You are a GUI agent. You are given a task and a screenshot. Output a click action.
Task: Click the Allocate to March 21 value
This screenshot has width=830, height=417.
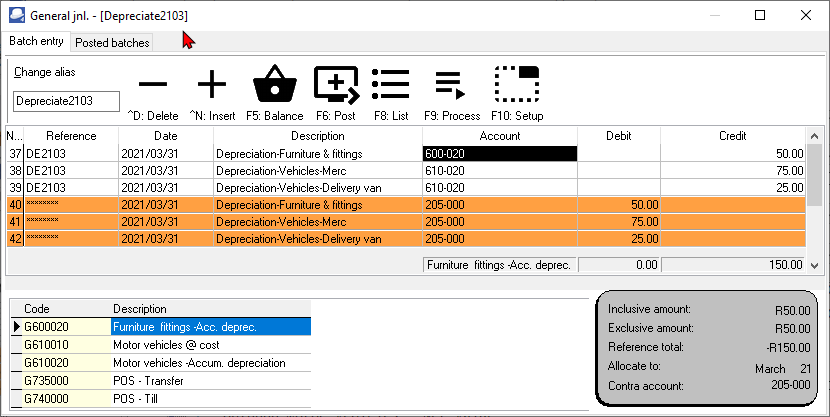click(782, 369)
